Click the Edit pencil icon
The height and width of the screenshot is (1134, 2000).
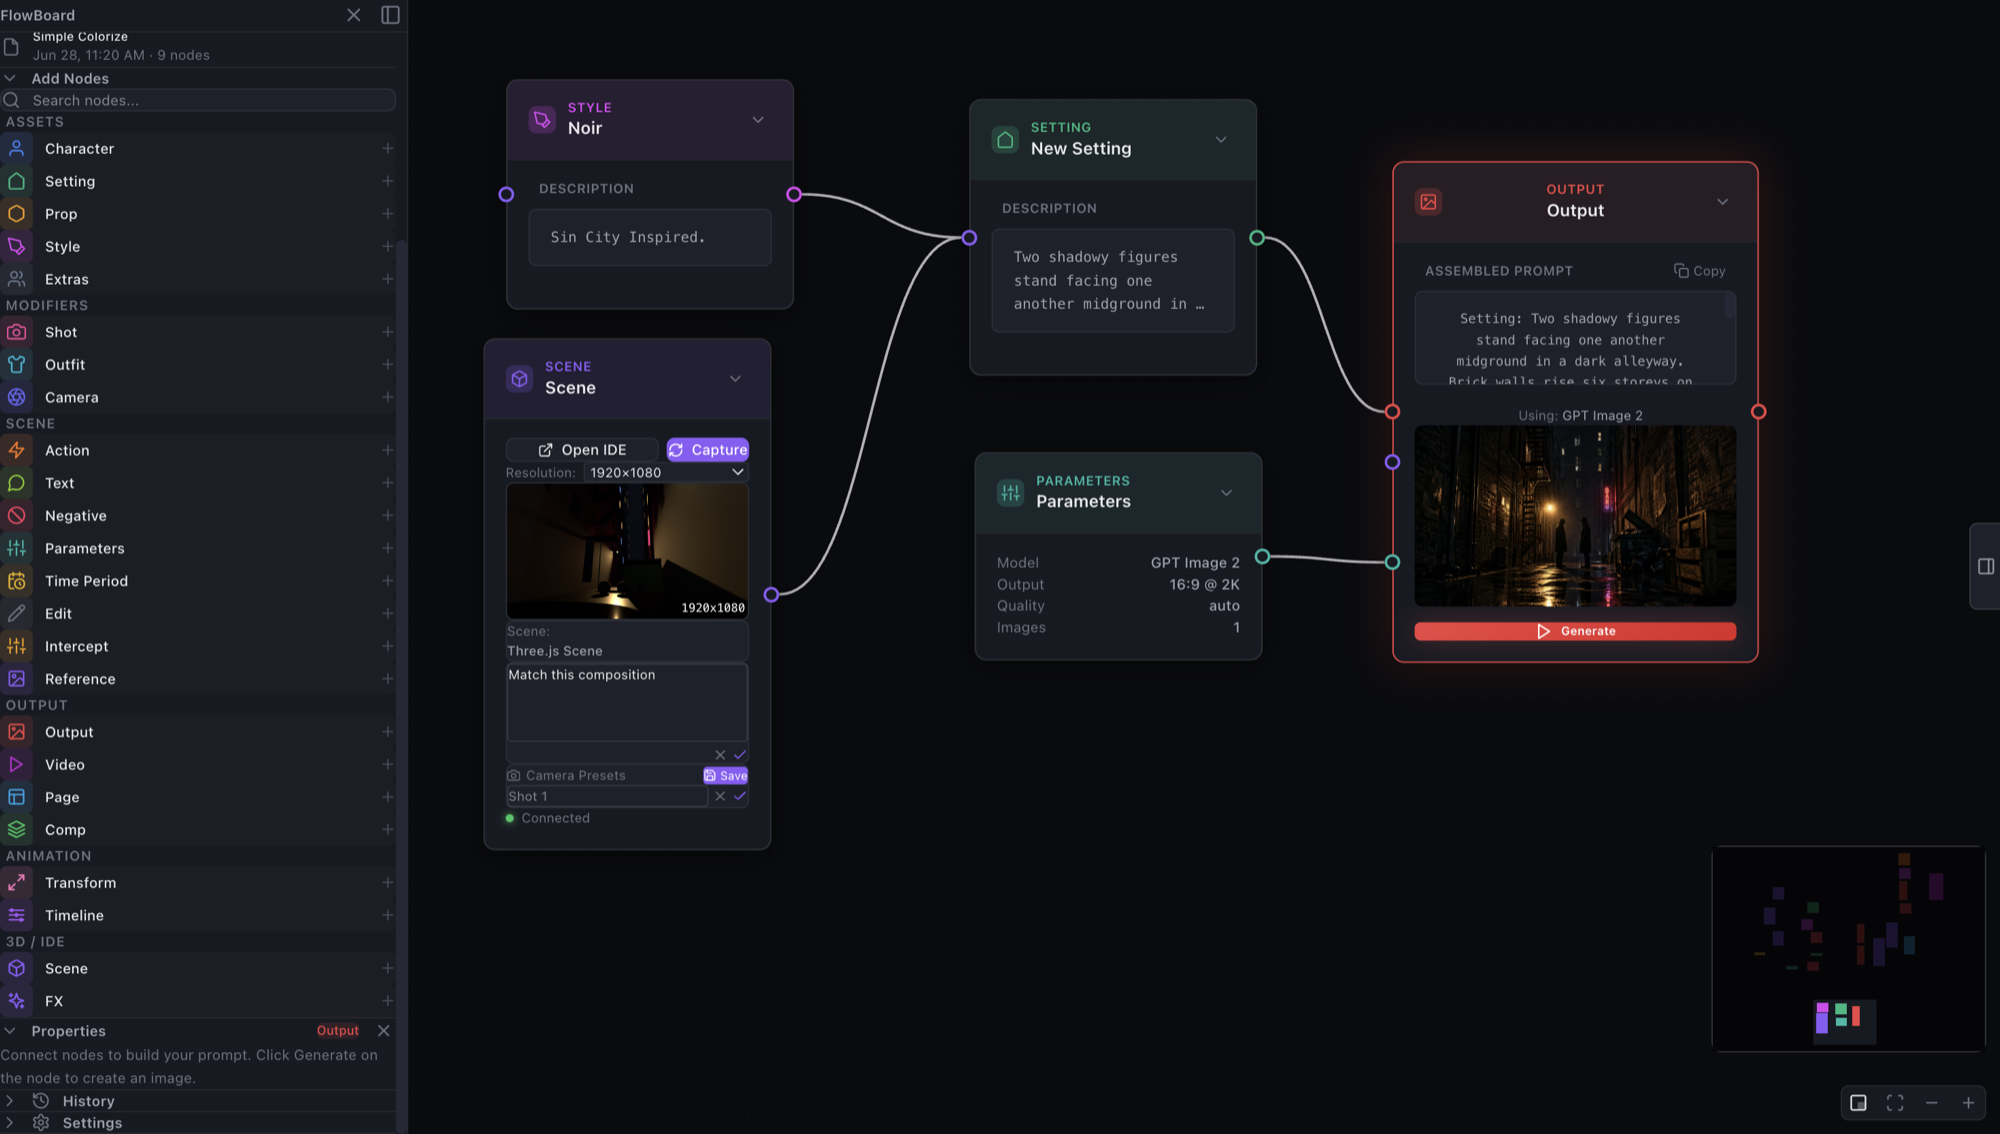click(17, 614)
